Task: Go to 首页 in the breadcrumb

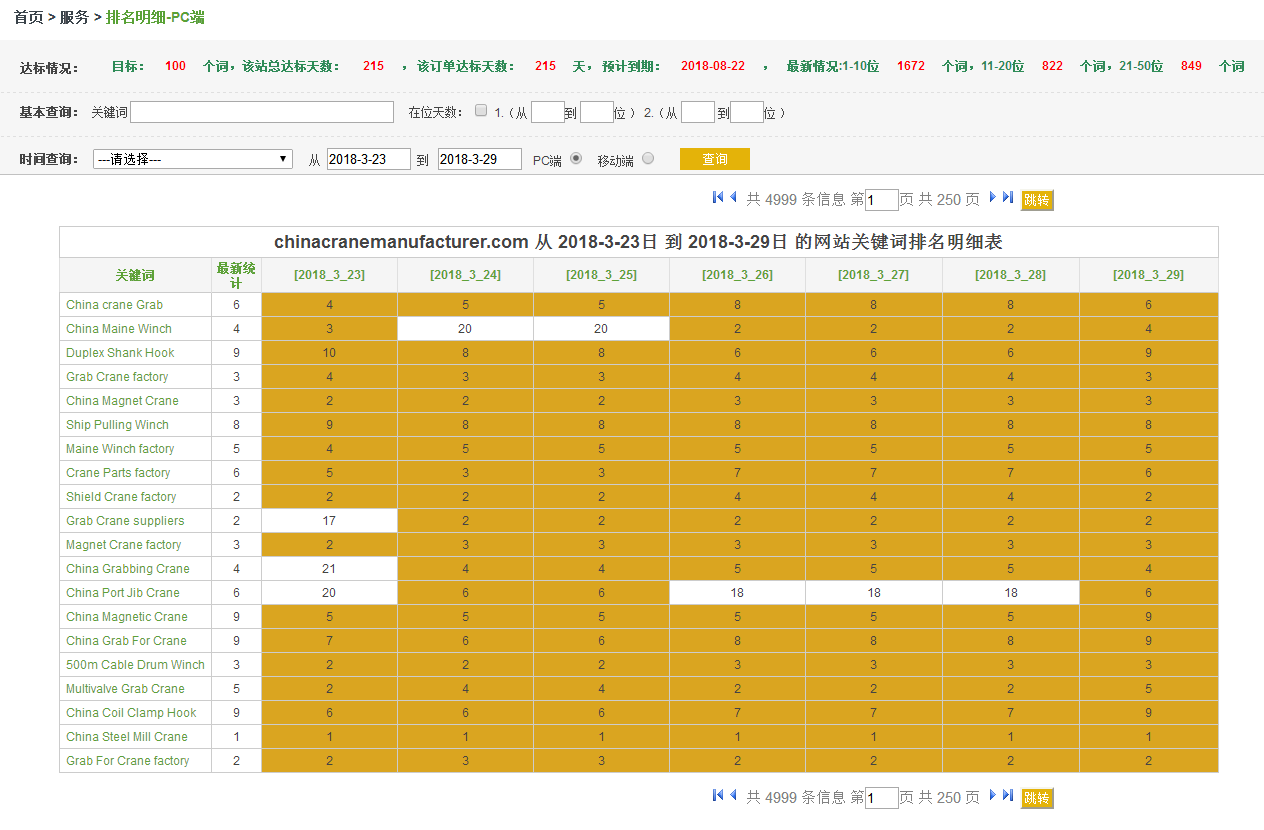Action: tap(28, 17)
